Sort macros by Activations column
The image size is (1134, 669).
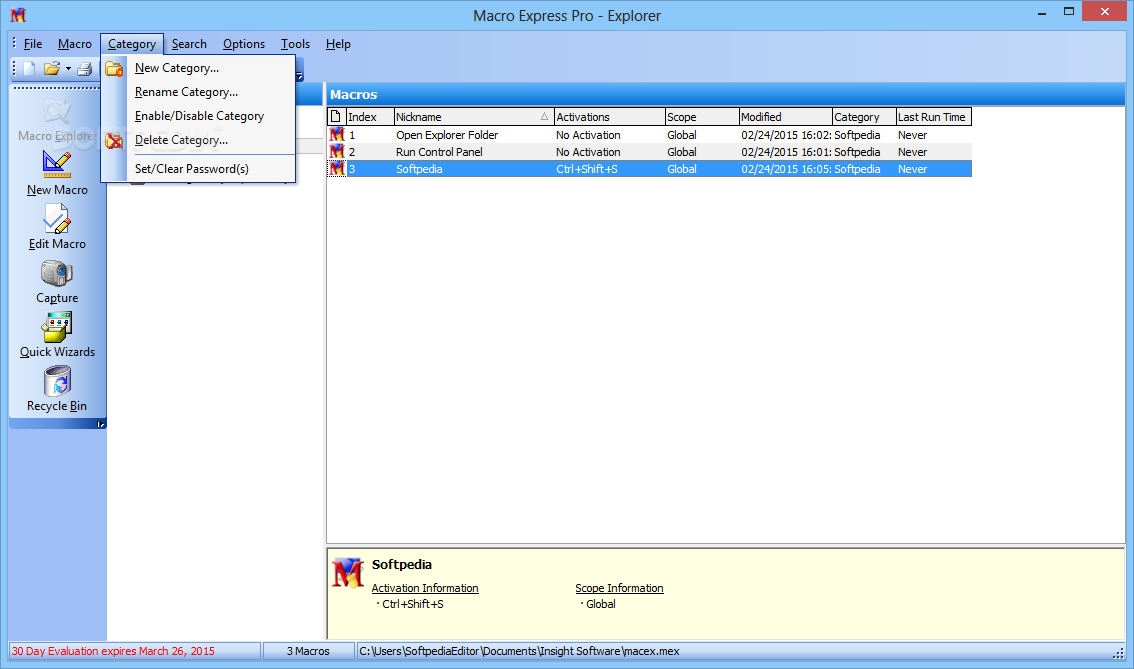coord(609,116)
